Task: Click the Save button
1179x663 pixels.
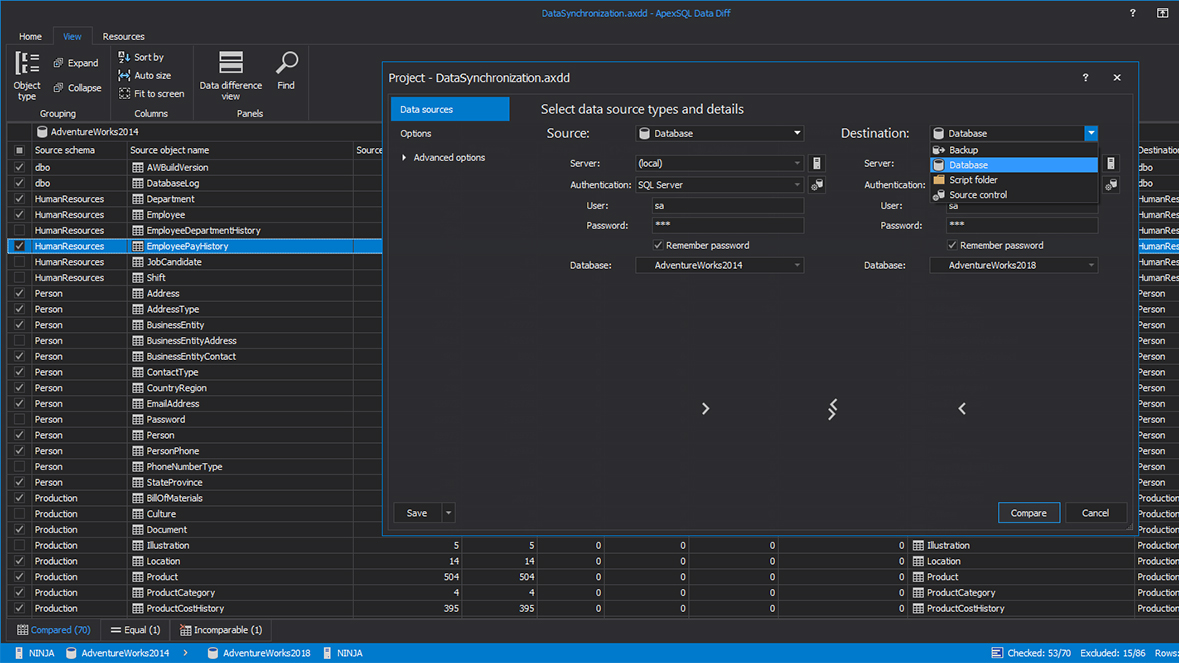Action: pos(417,513)
